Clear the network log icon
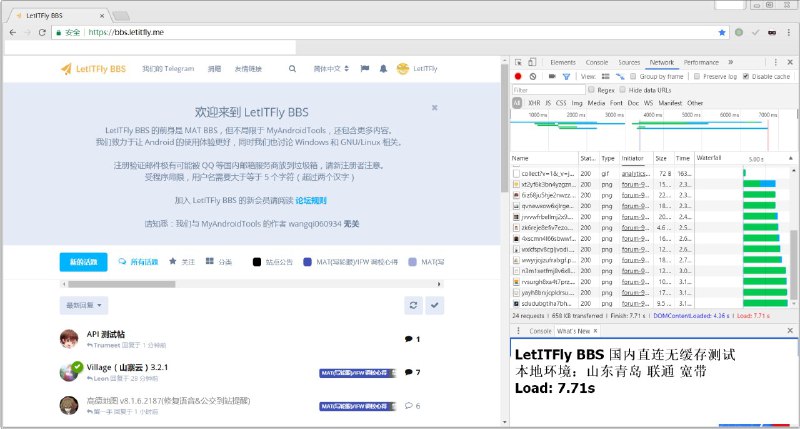Screen dimensions: 800x429 (x=533, y=77)
